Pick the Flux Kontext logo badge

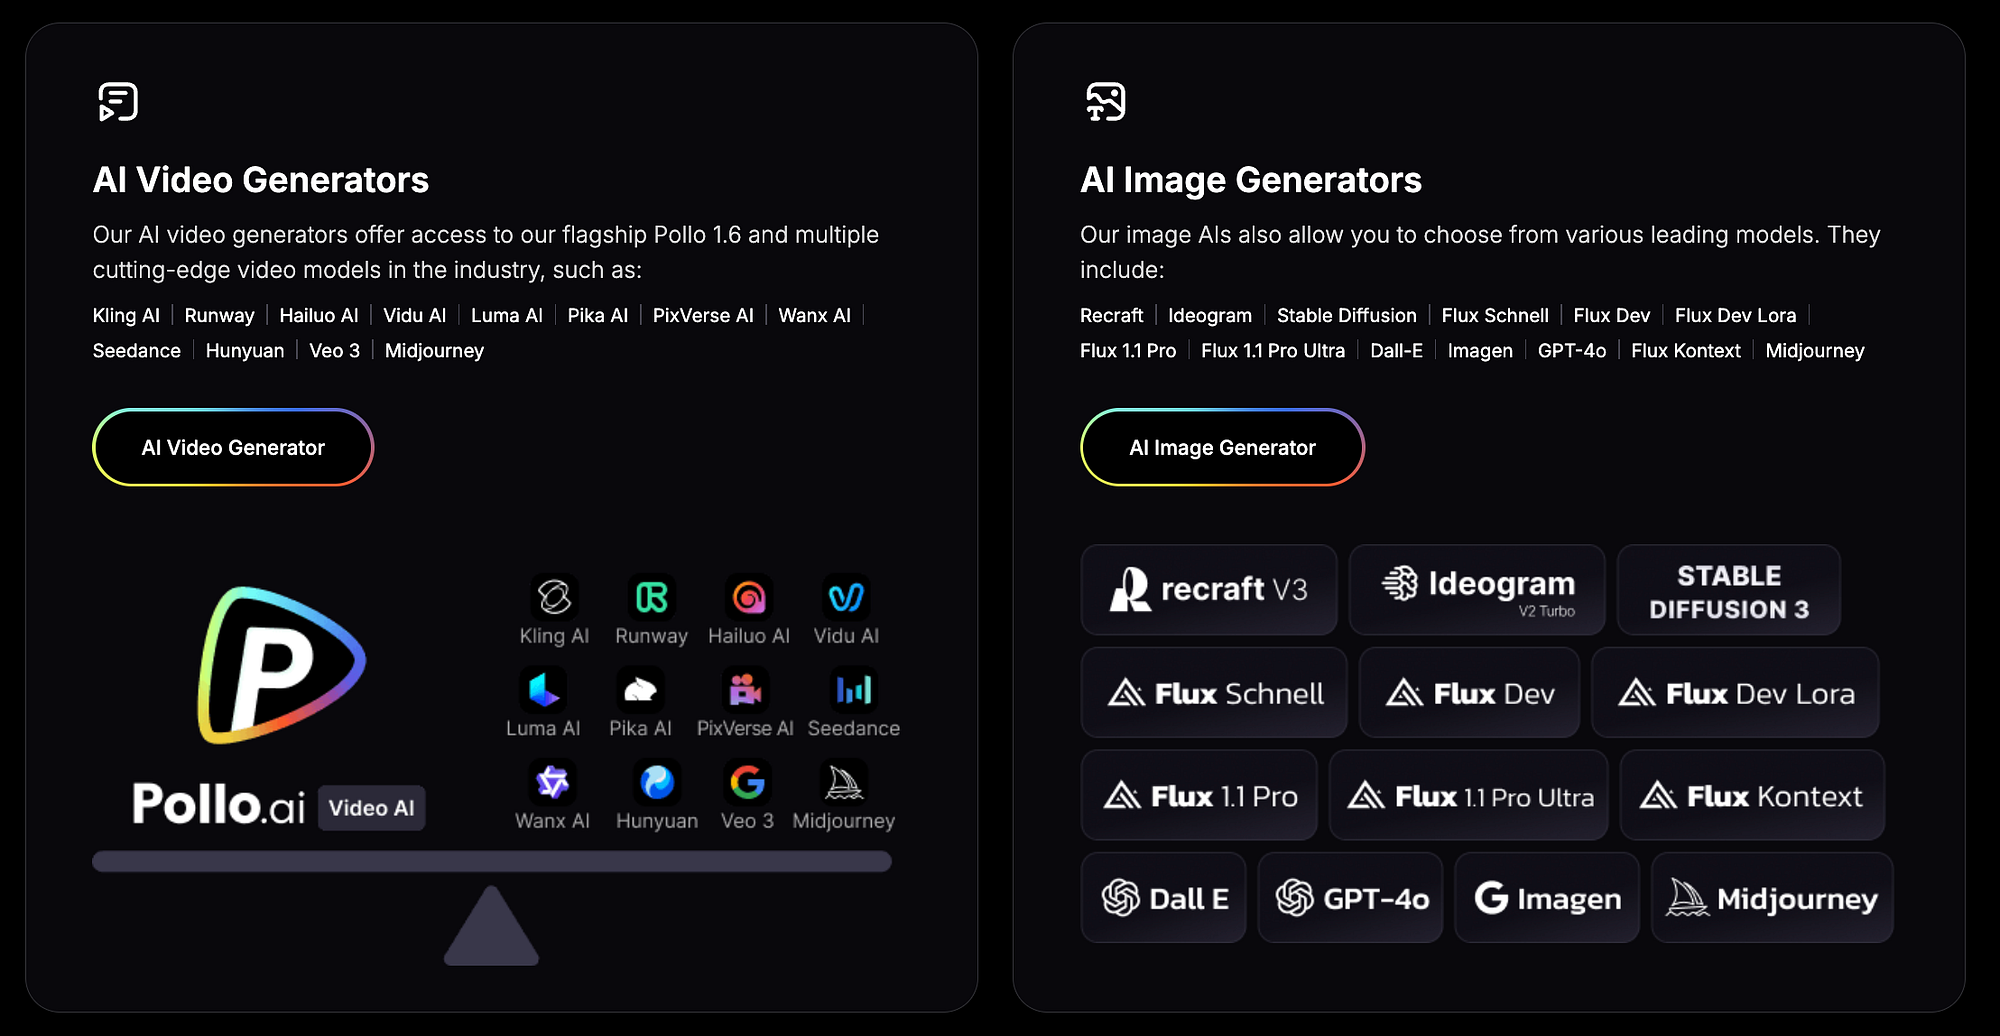pyautogui.click(x=1752, y=796)
